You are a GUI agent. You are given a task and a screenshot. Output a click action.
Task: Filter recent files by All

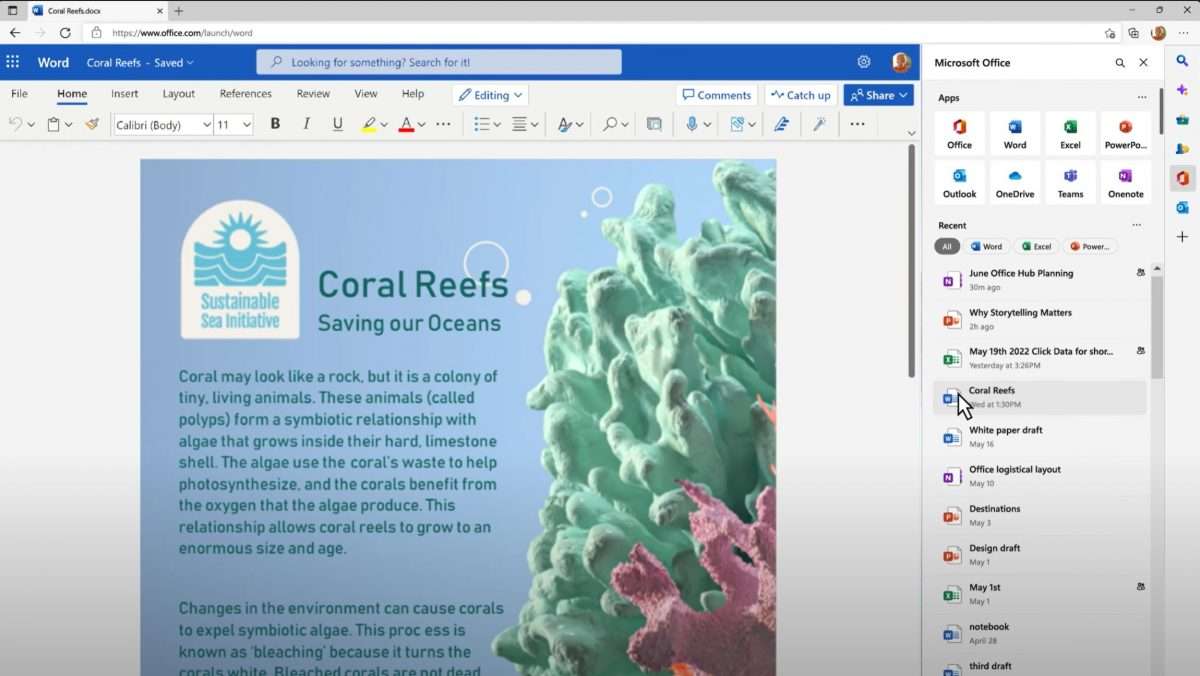pyautogui.click(x=947, y=246)
